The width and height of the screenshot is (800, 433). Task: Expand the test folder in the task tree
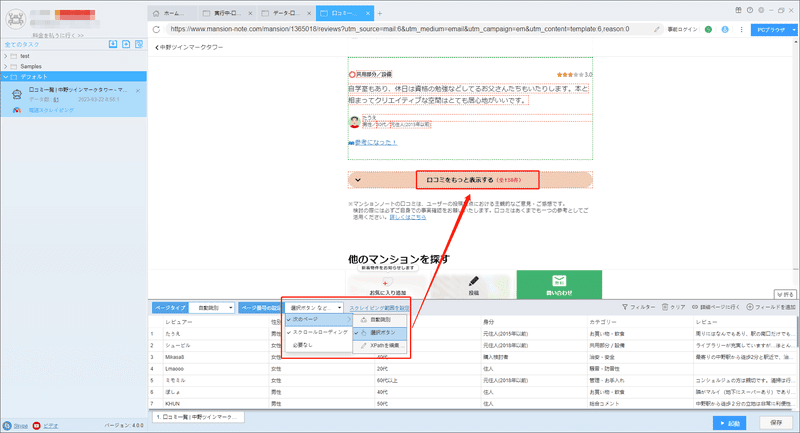[6, 56]
